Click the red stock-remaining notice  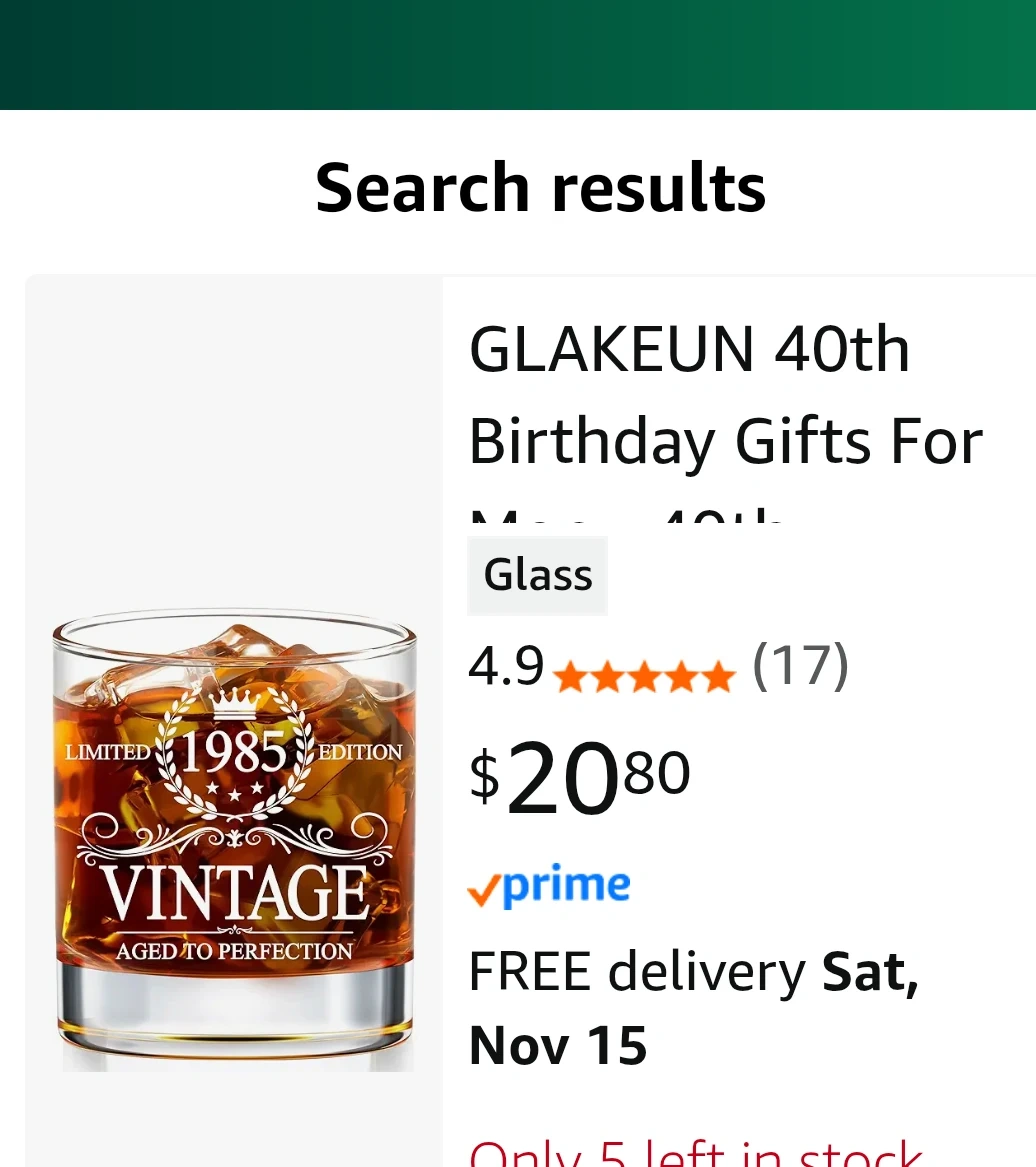coord(695,1155)
